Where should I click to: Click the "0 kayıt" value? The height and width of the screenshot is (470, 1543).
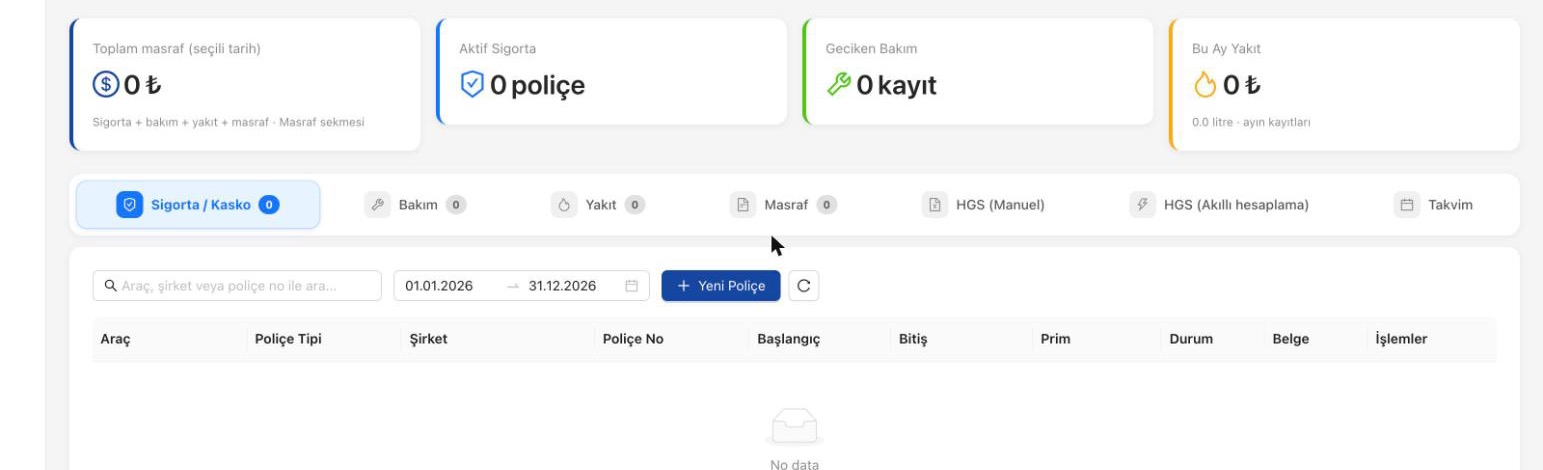point(896,86)
